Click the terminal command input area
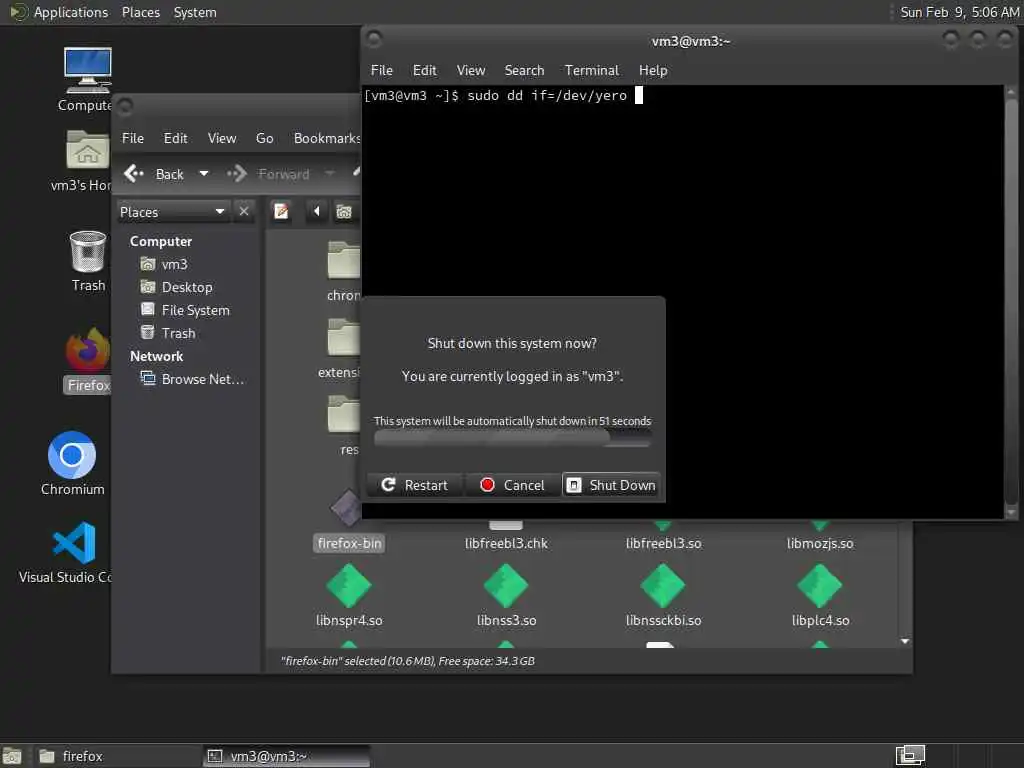Viewport: 1024px width, 768px height. tap(682, 300)
